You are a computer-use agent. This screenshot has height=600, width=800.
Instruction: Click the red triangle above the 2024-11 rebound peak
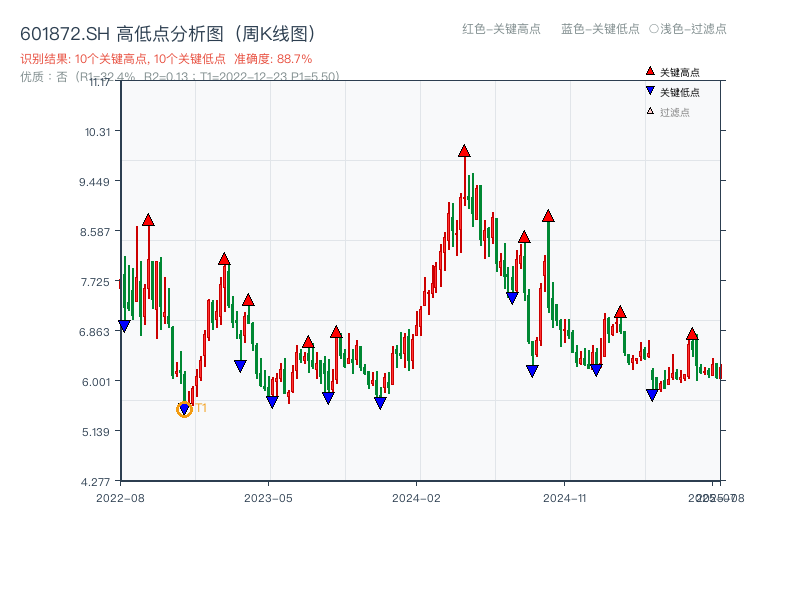coord(549,213)
